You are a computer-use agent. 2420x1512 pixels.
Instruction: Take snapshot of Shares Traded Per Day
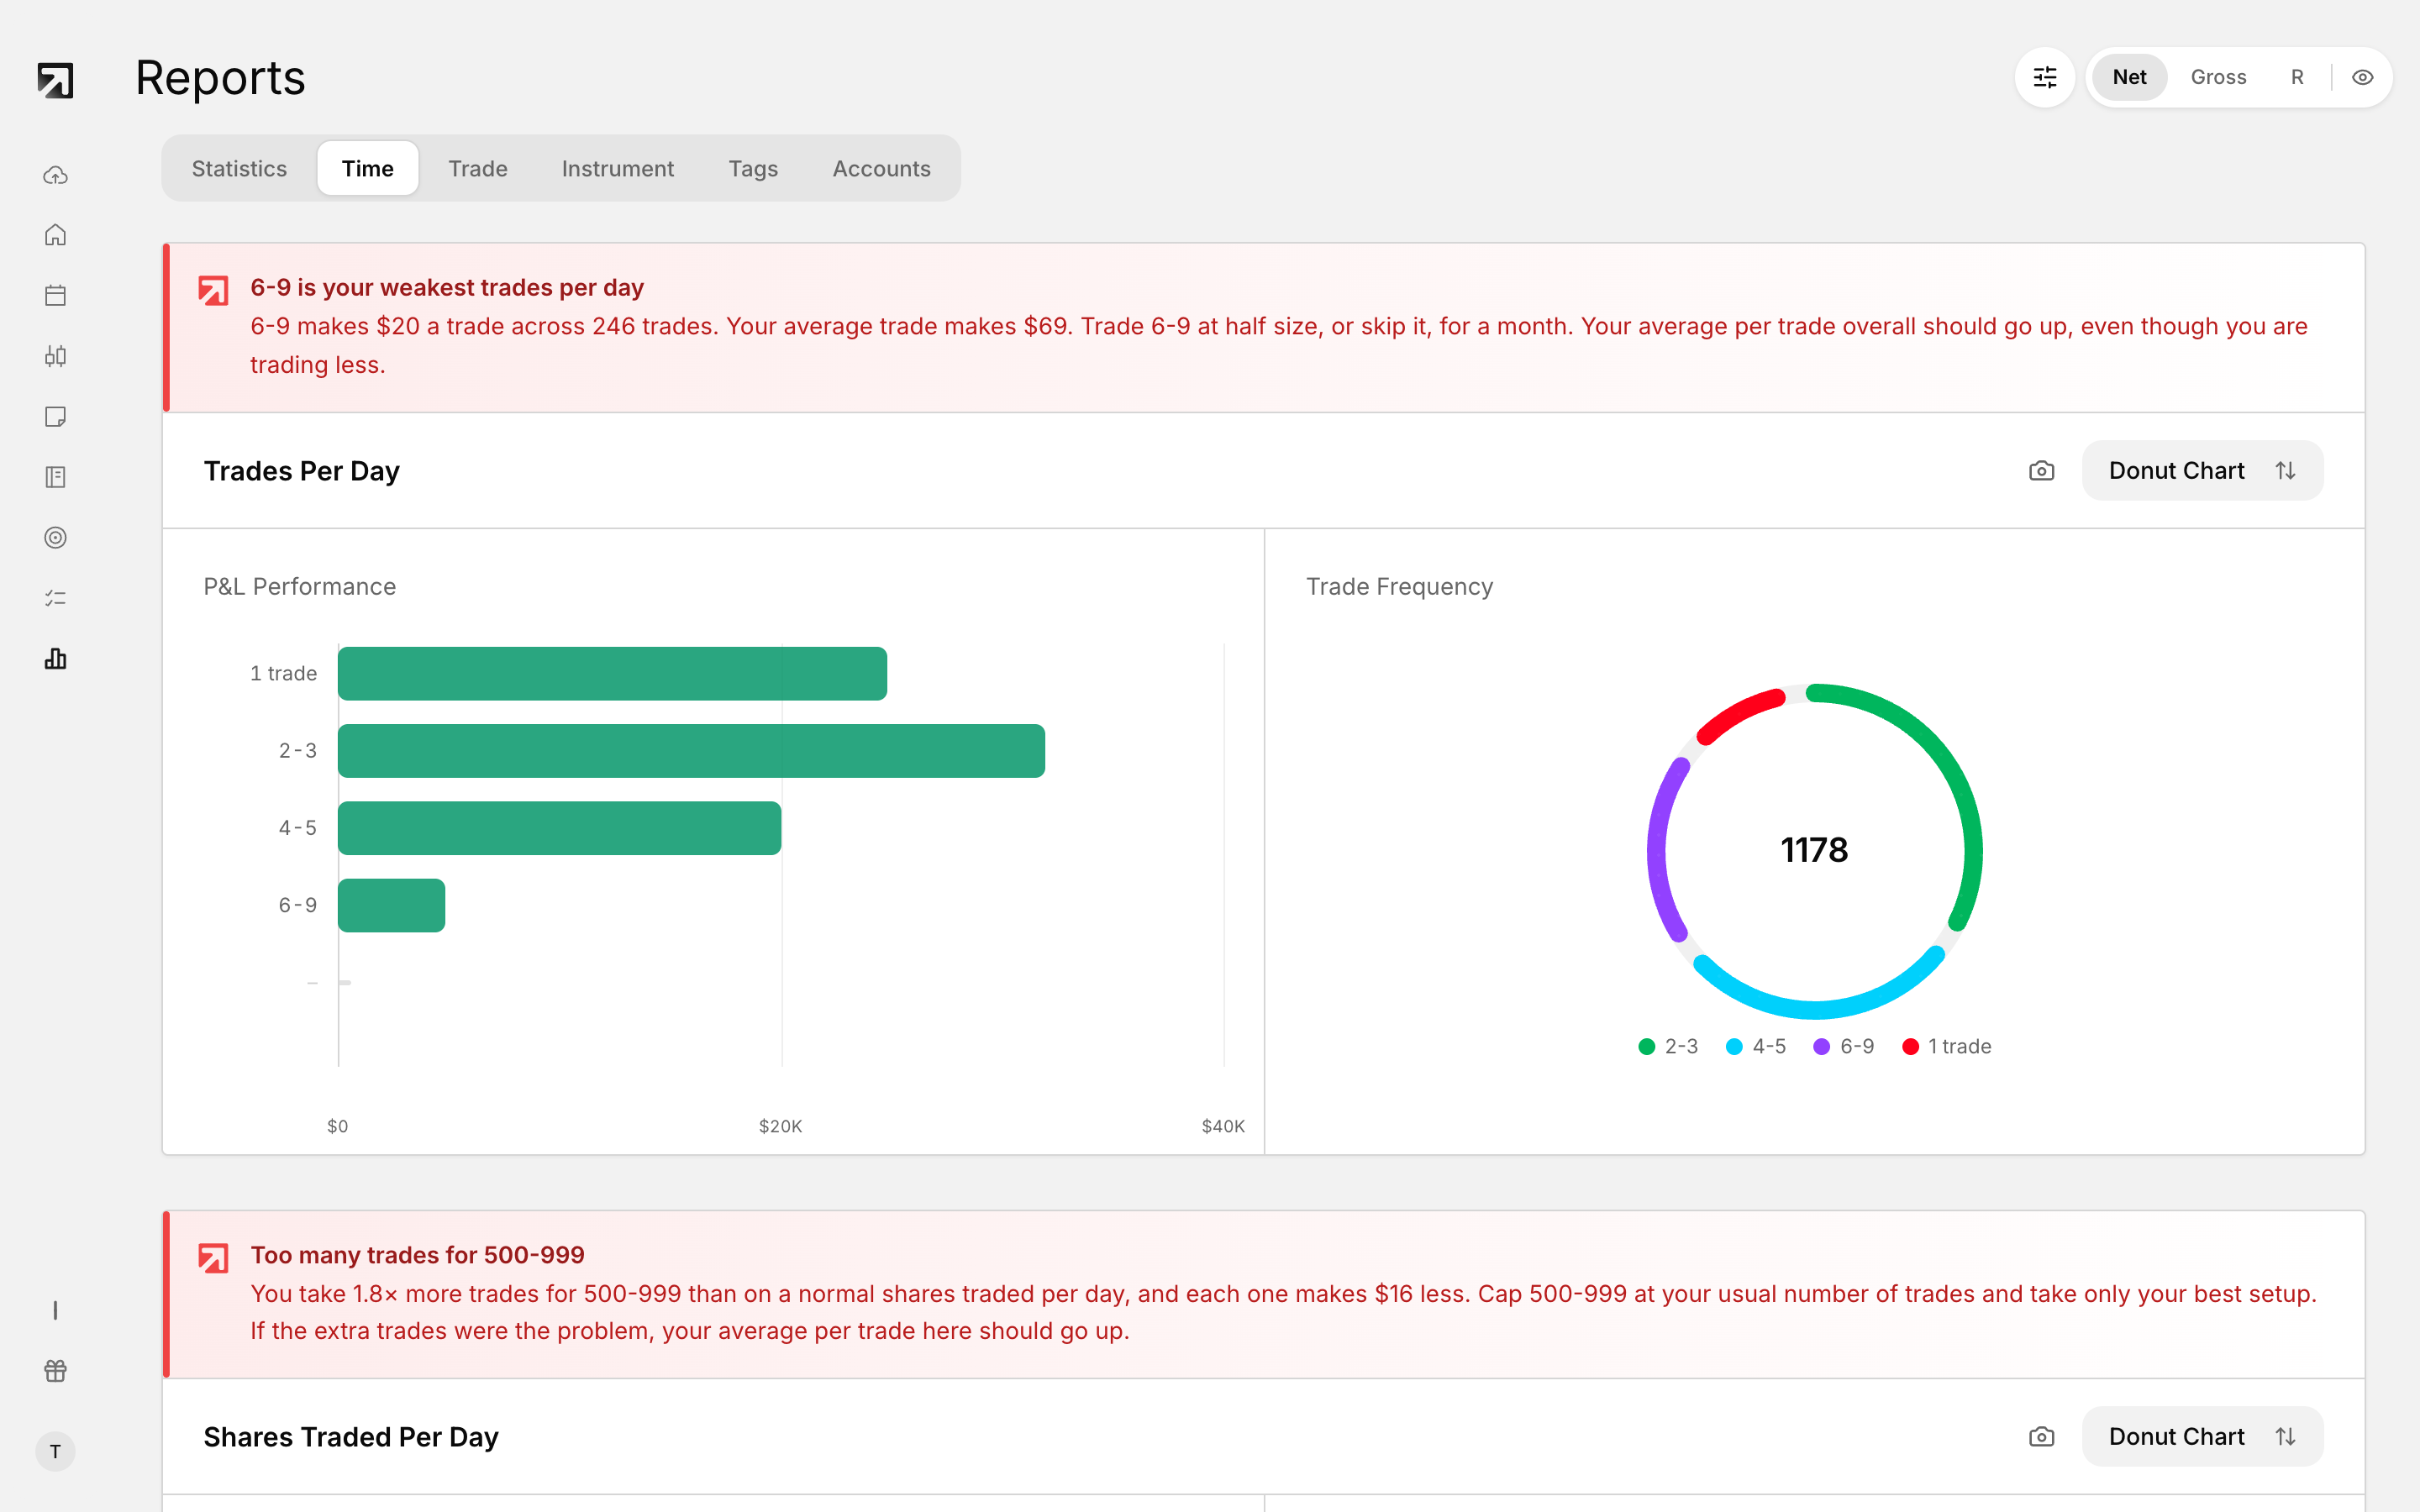pyautogui.click(x=2041, y=1436)
